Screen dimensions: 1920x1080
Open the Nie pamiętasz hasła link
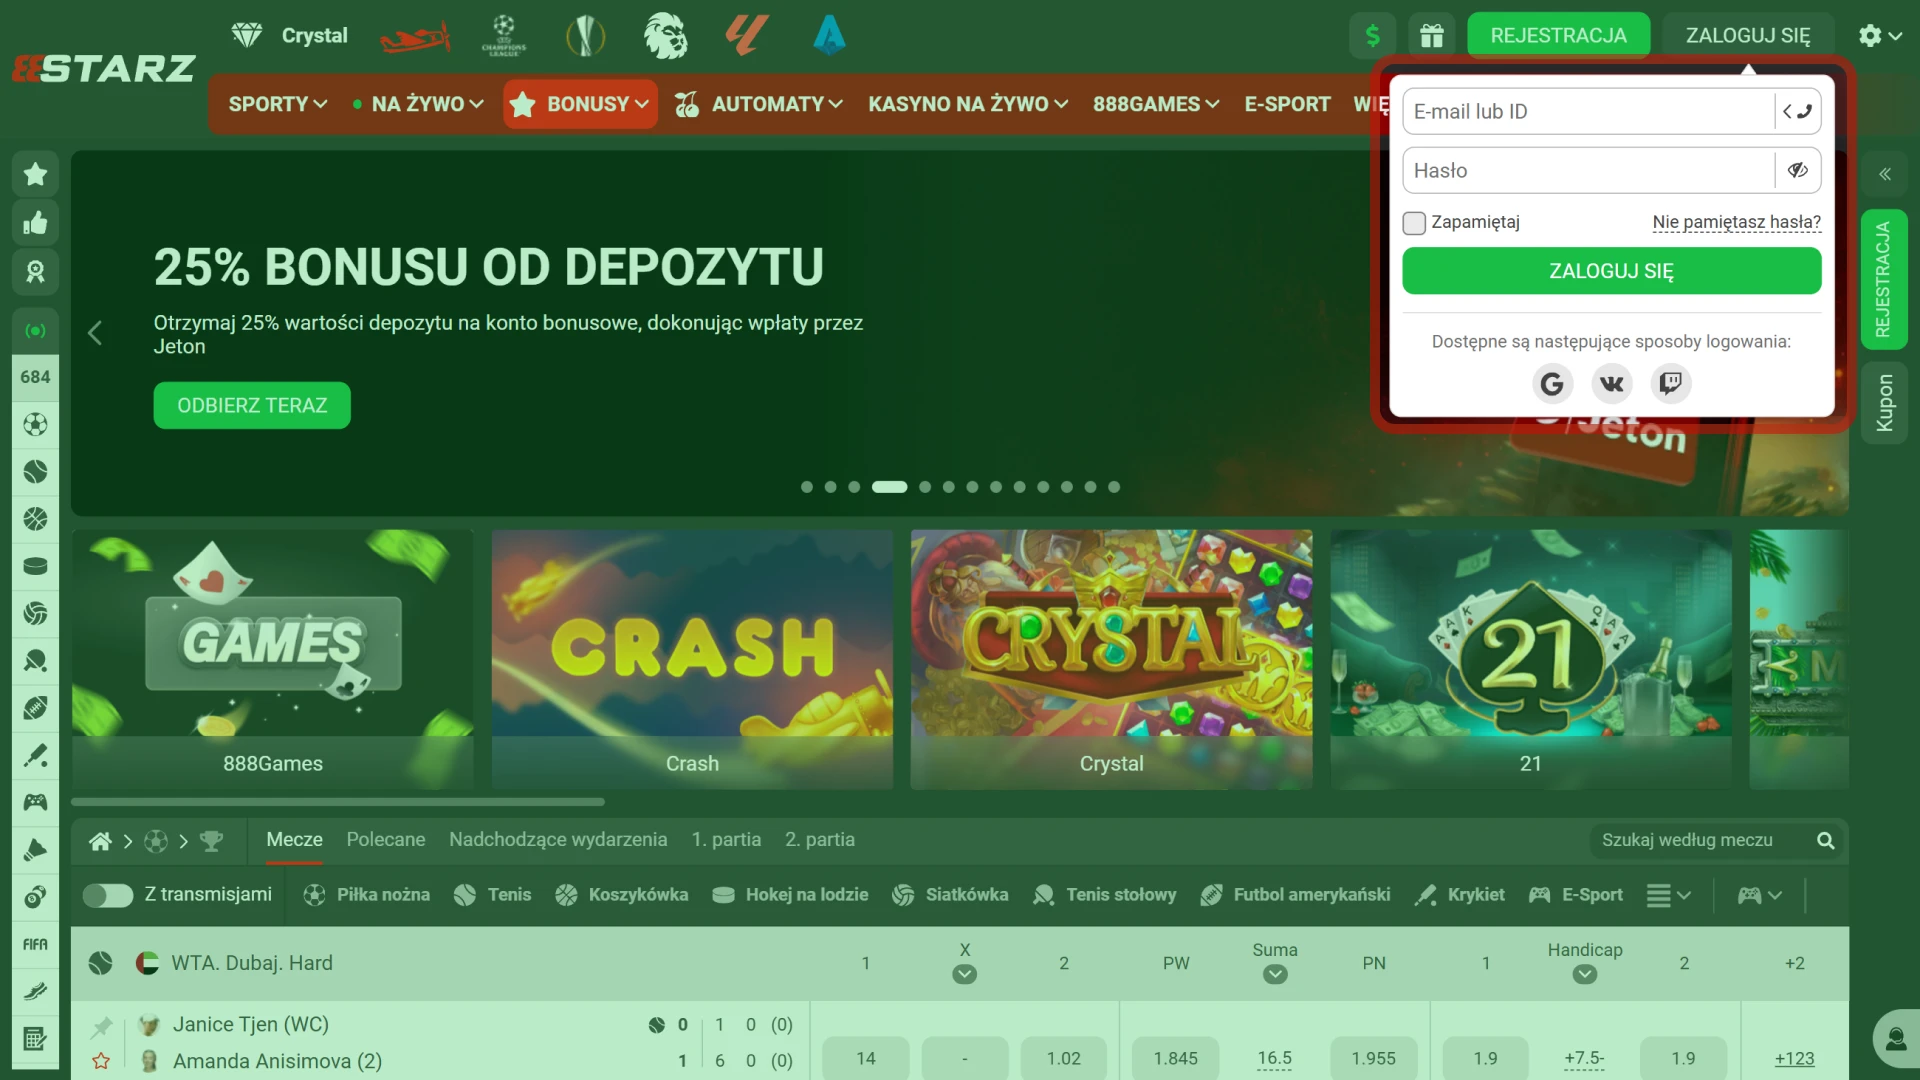[x=1736, y=222]
